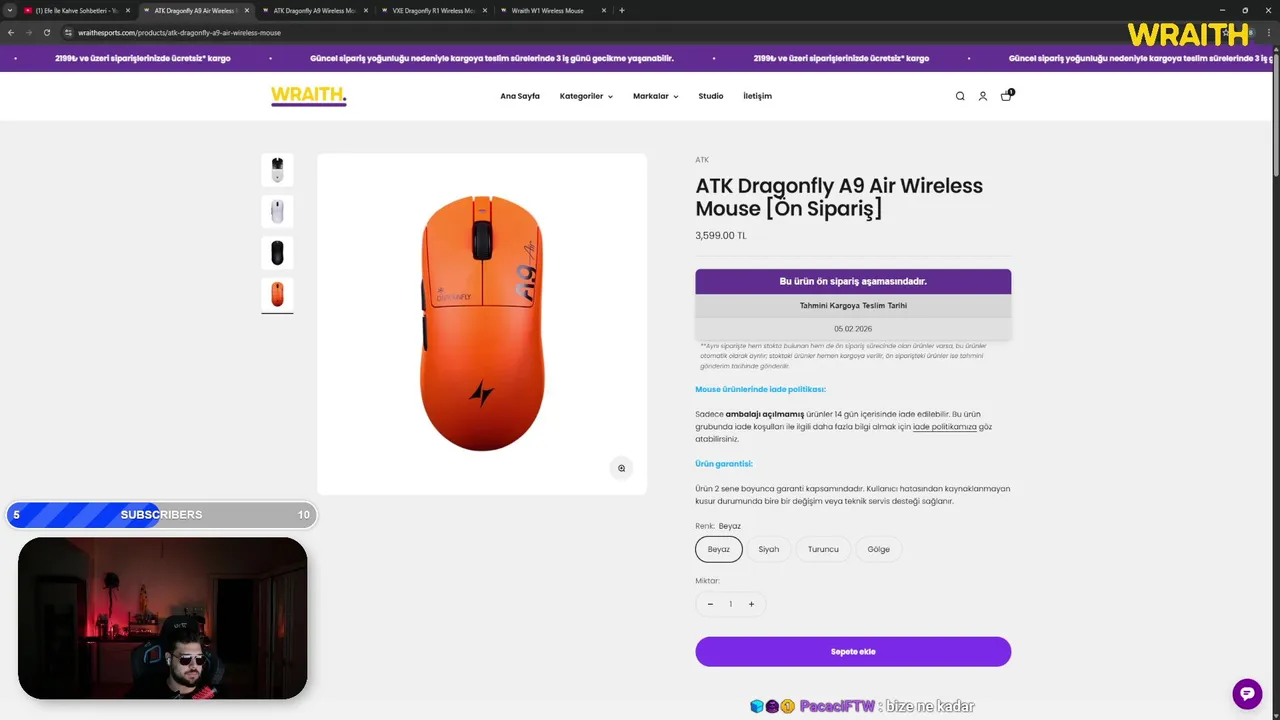This screenshot has height=720, width=1280.
Task: Open the shopping cart icon
Action: pos(1006,96)
